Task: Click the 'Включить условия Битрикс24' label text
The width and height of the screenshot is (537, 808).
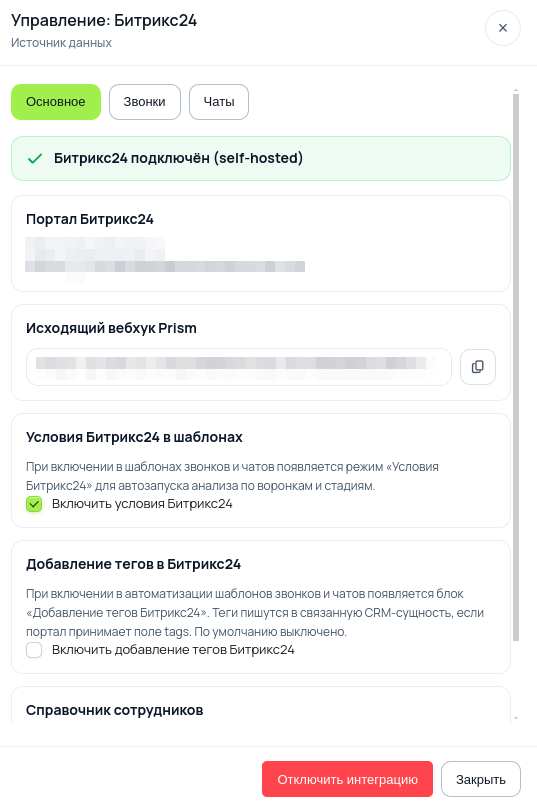Action: point(142,504)
